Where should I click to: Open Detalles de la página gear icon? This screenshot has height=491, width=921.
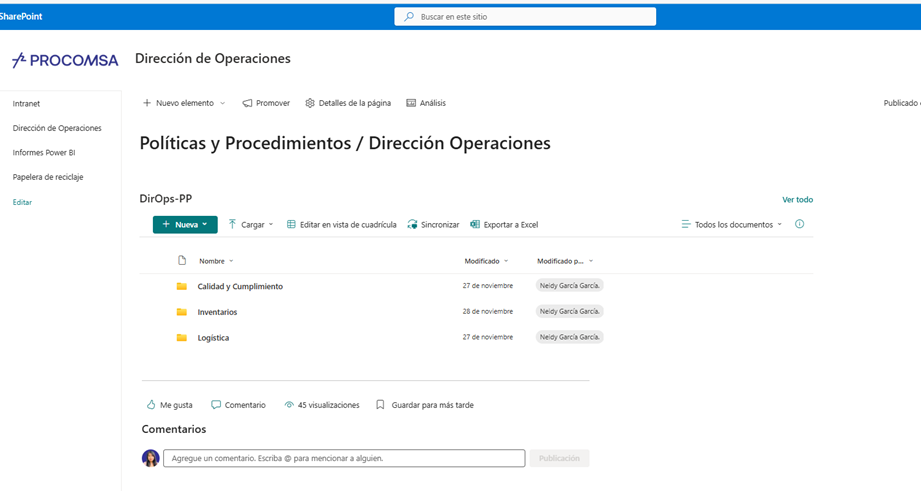pos(310,103)
